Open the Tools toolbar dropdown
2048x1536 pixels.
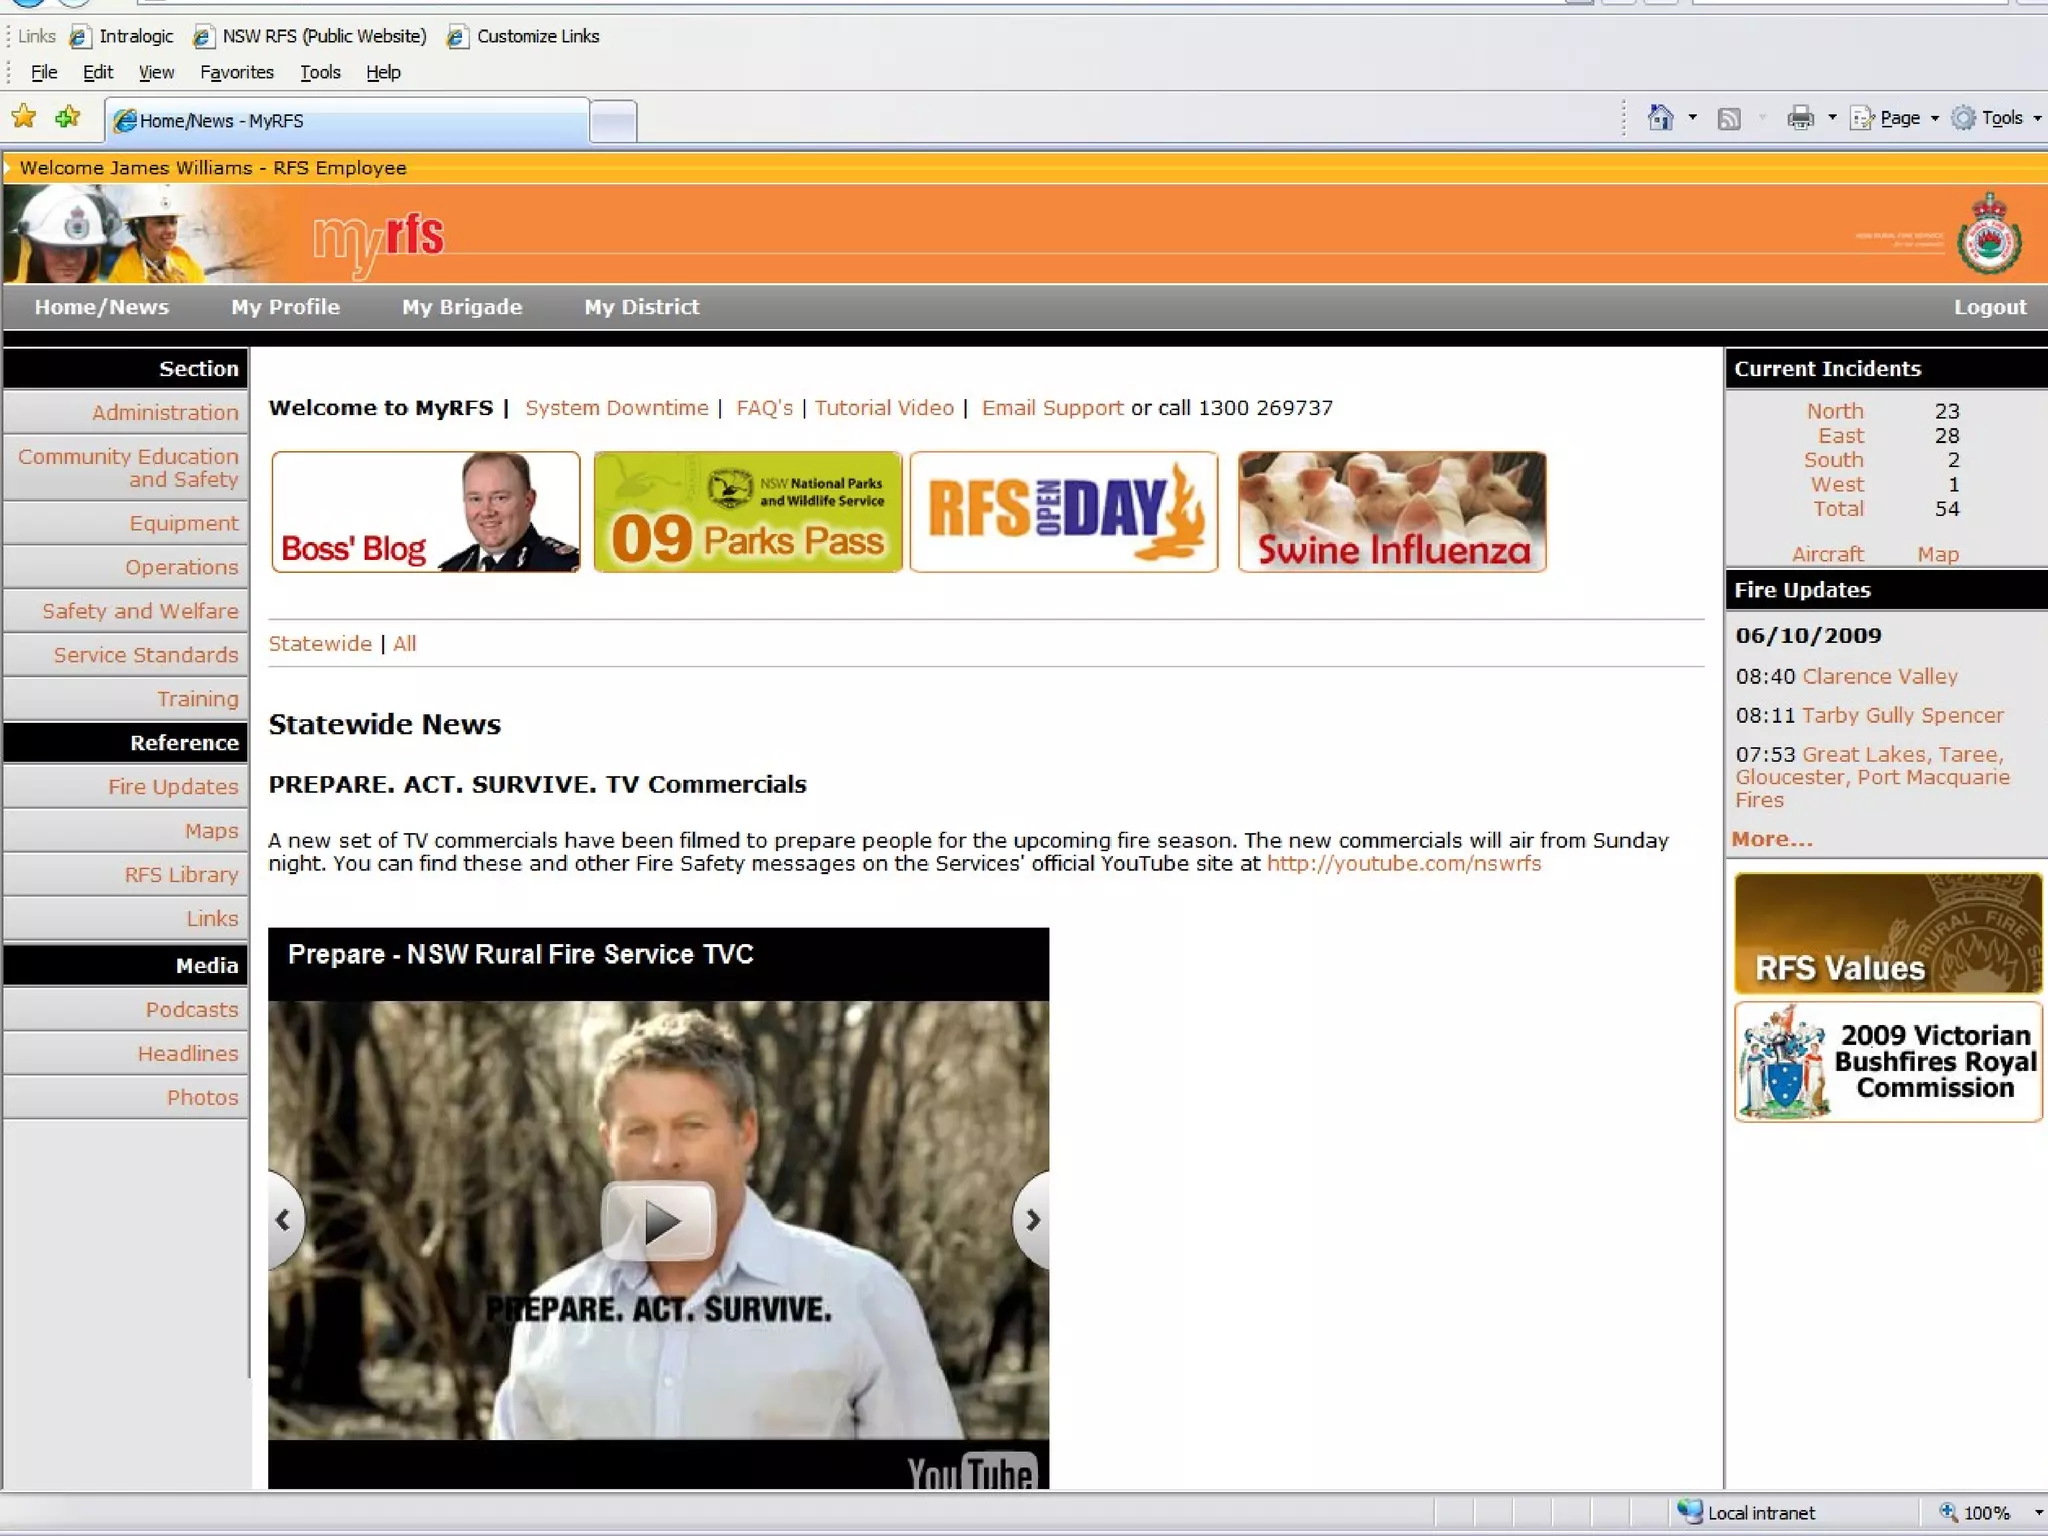(x=2000, y=118)
